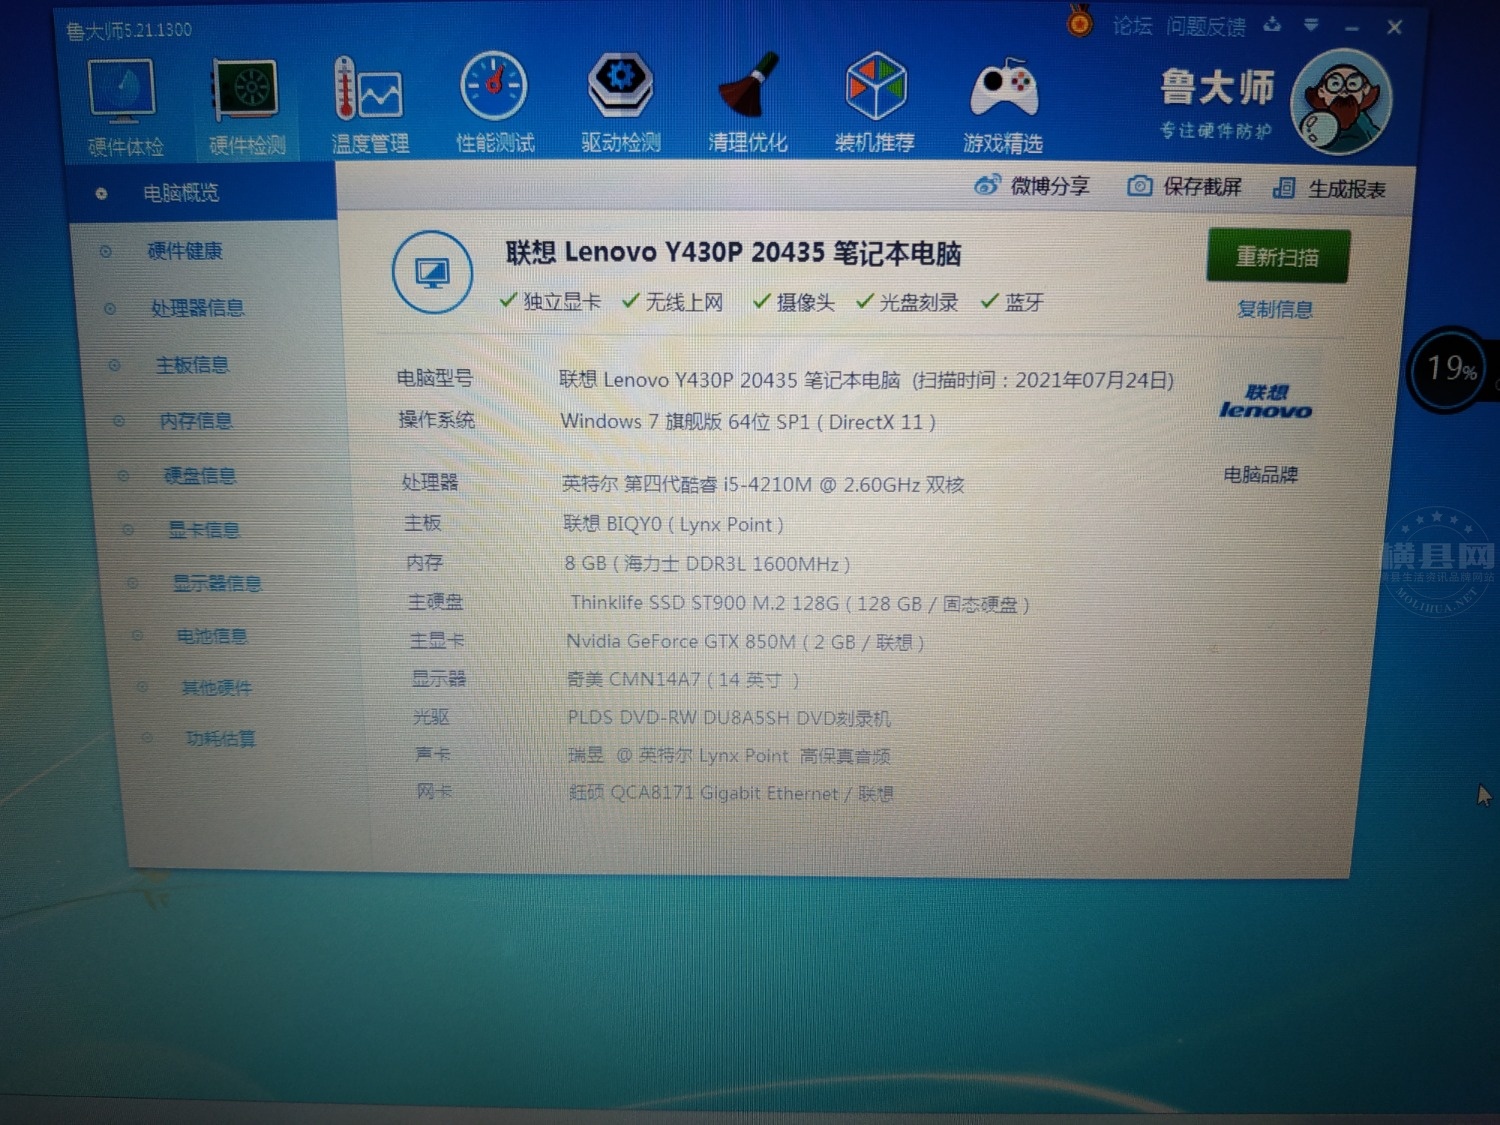Click the 电脑品牌 label
This screenshot has width=1500, height=1125.
(1261, 475)
